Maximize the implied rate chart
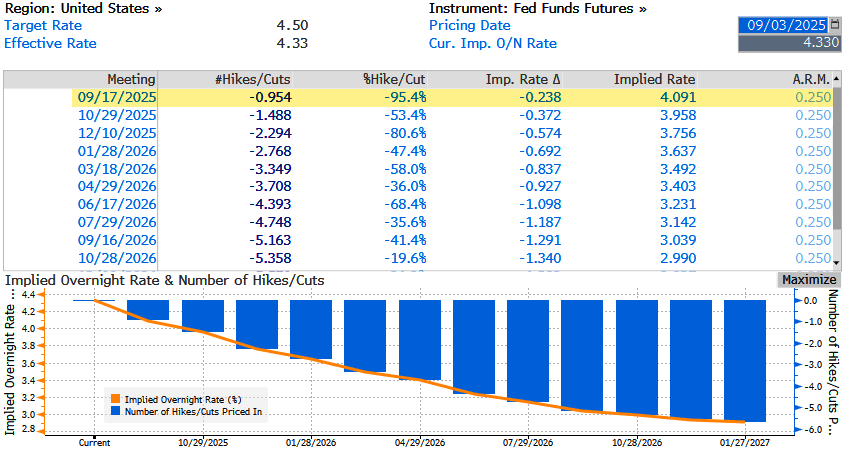 coord(808,279)
